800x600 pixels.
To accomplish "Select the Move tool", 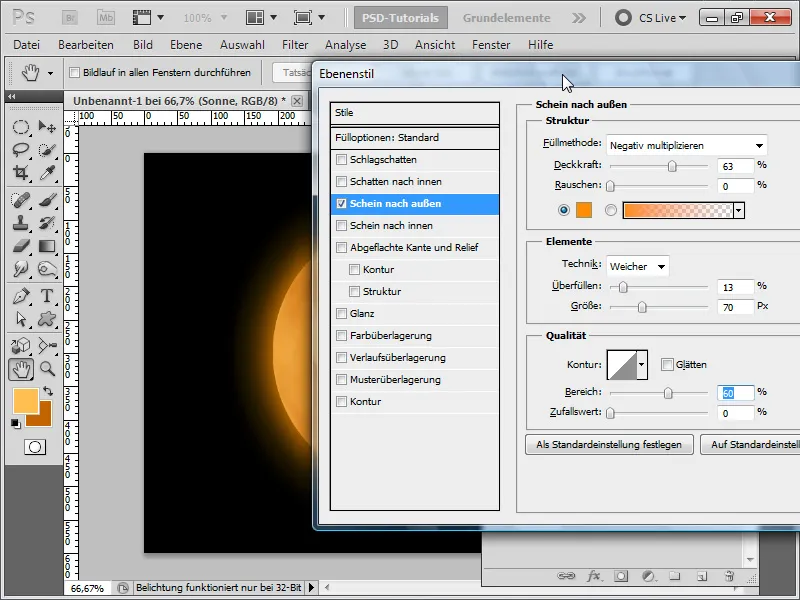I will click(47, 127).
